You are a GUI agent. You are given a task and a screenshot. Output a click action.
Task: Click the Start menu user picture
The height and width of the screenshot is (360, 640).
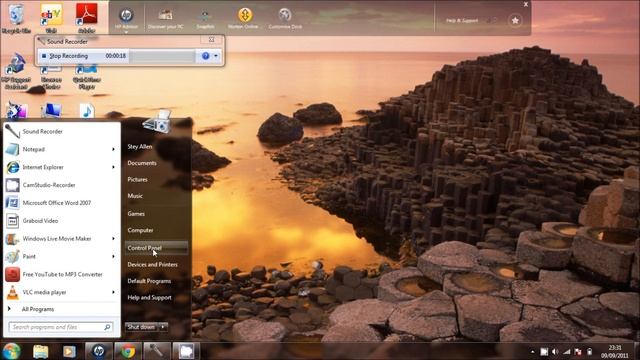point(158,122)
